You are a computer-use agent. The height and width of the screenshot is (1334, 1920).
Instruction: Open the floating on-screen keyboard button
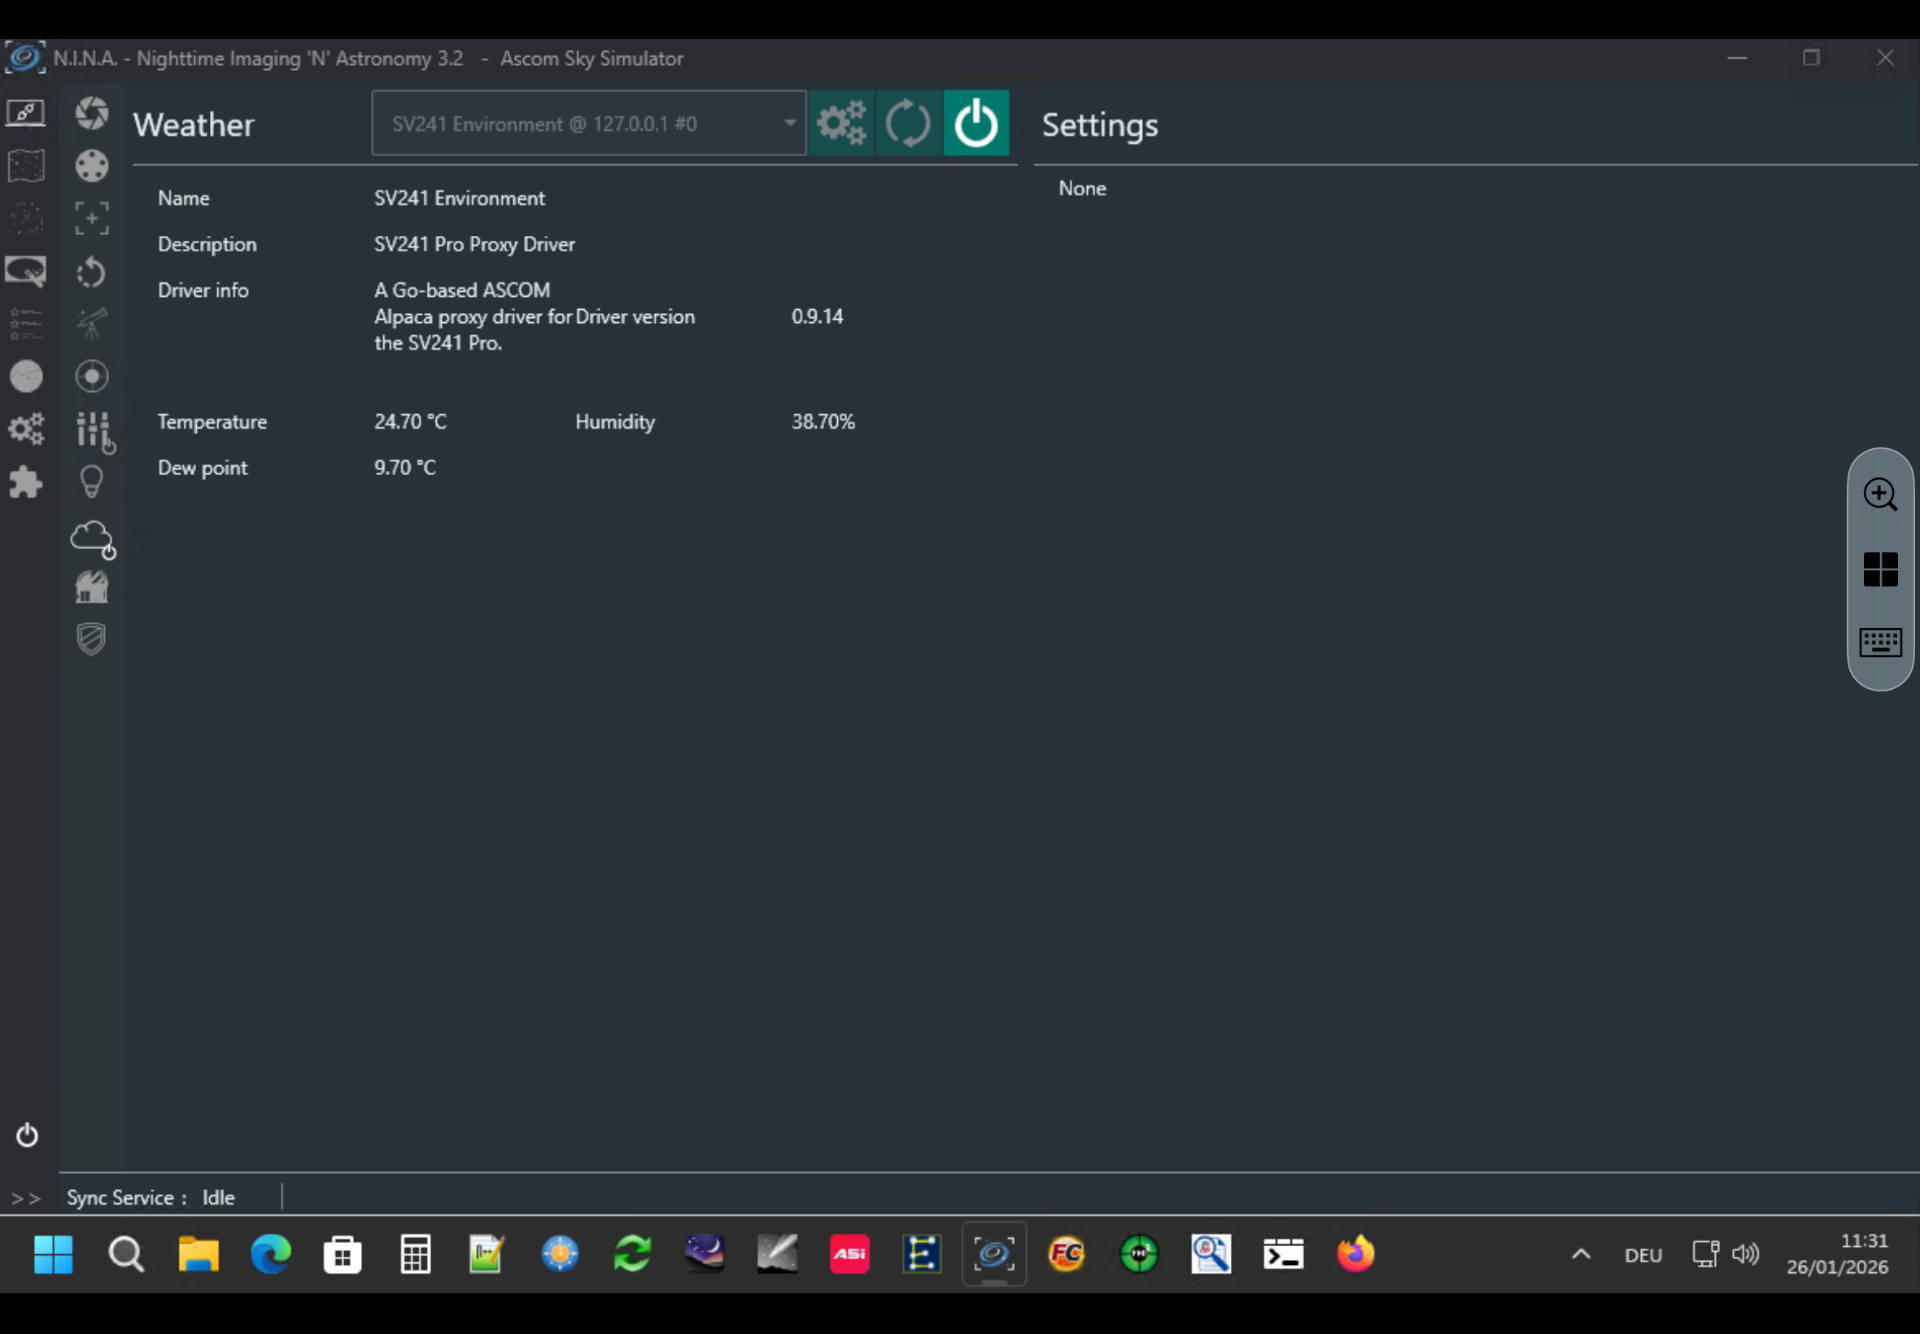(x=1881, y=642)
